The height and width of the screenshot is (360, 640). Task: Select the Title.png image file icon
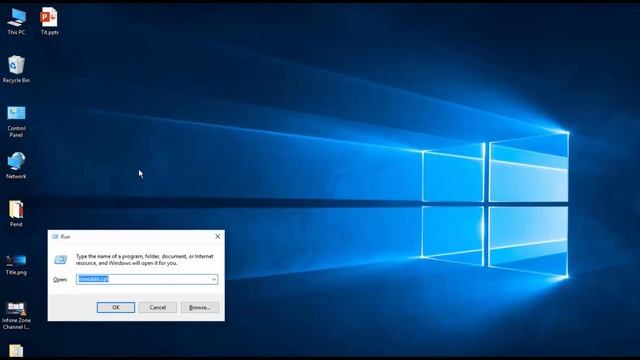pyautogui.click(x=16, y=264)
